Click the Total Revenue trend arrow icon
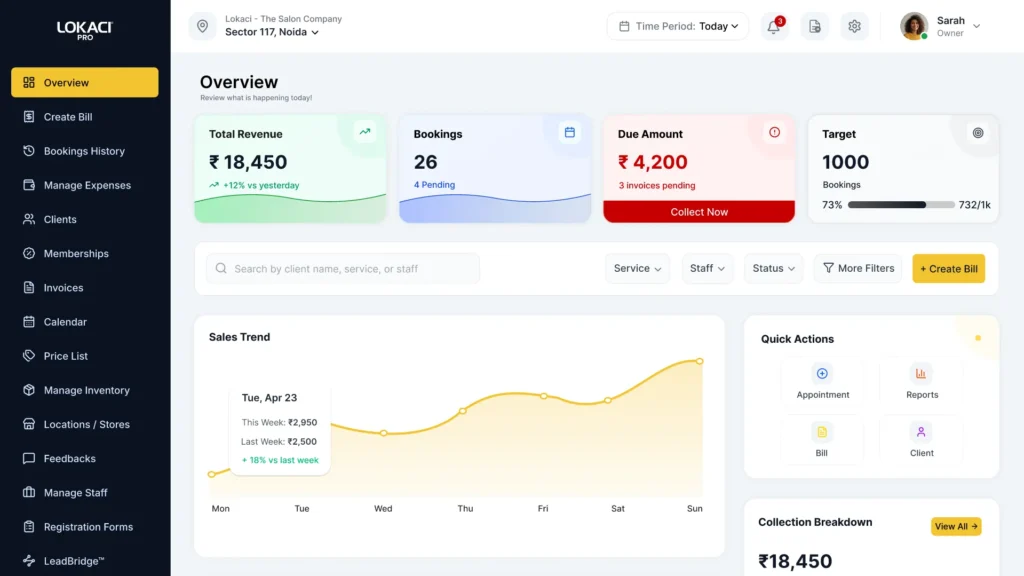The image size is (1024, 576). (365, 131)
